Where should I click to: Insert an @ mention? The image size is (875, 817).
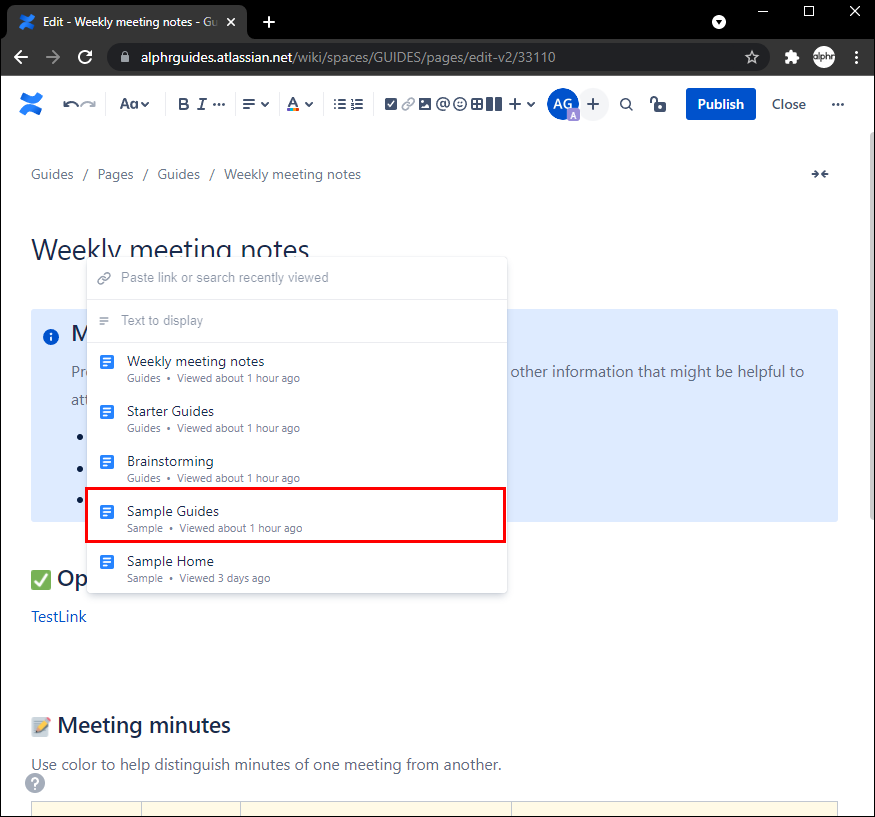click(443, 104)
